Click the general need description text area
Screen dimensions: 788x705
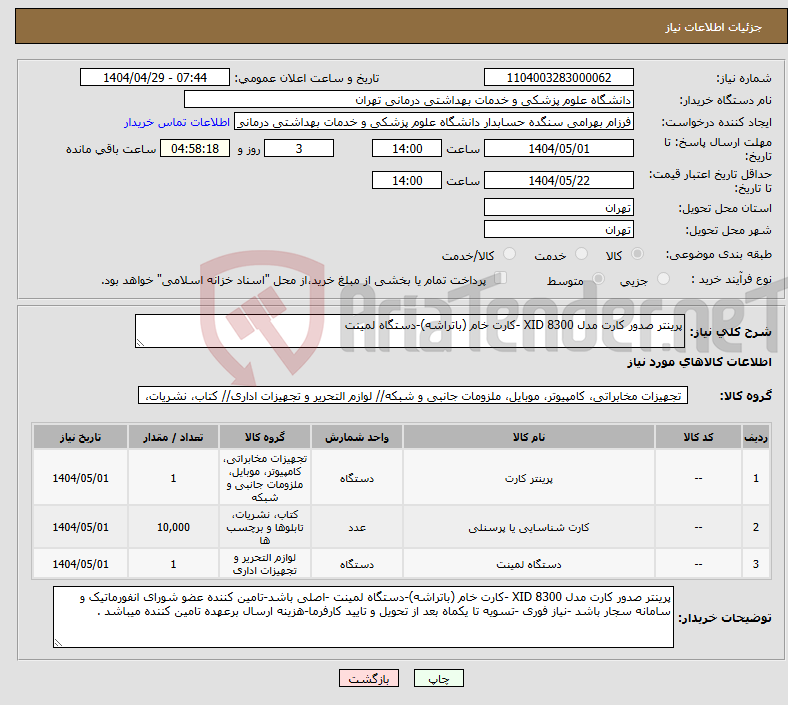point(410,331)
